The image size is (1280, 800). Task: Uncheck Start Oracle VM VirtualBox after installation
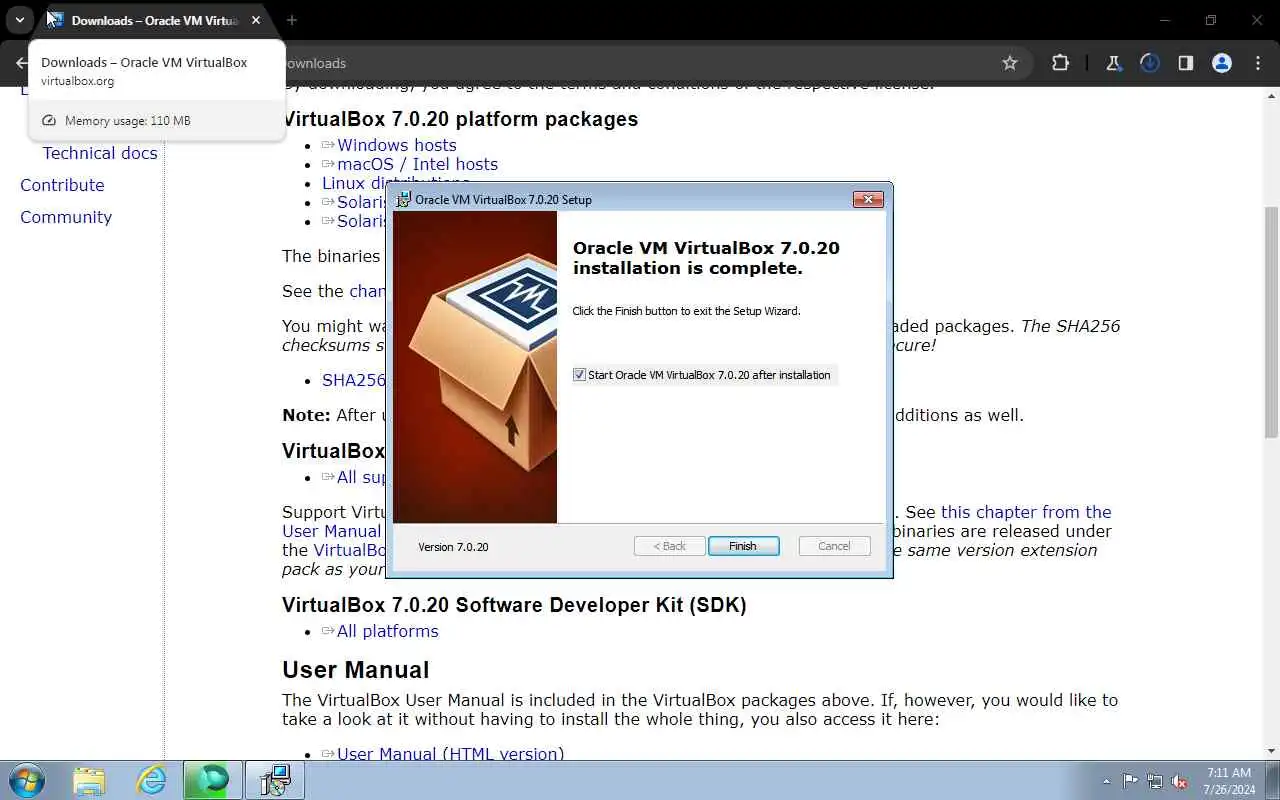coord(579,375)
